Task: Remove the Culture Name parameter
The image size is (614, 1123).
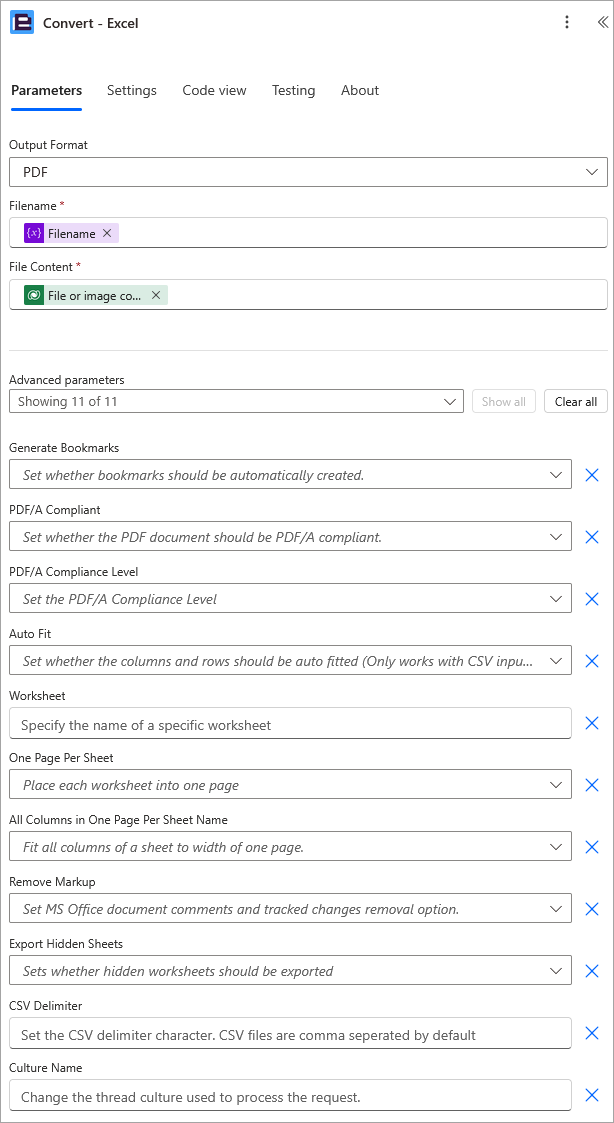Action: click(x=592, y=1094)
